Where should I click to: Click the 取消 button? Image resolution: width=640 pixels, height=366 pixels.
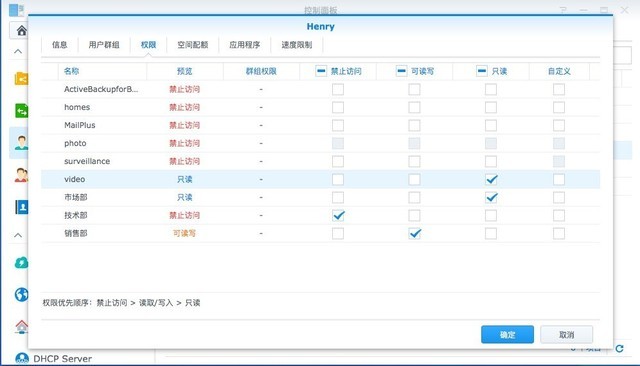[567, 335]
